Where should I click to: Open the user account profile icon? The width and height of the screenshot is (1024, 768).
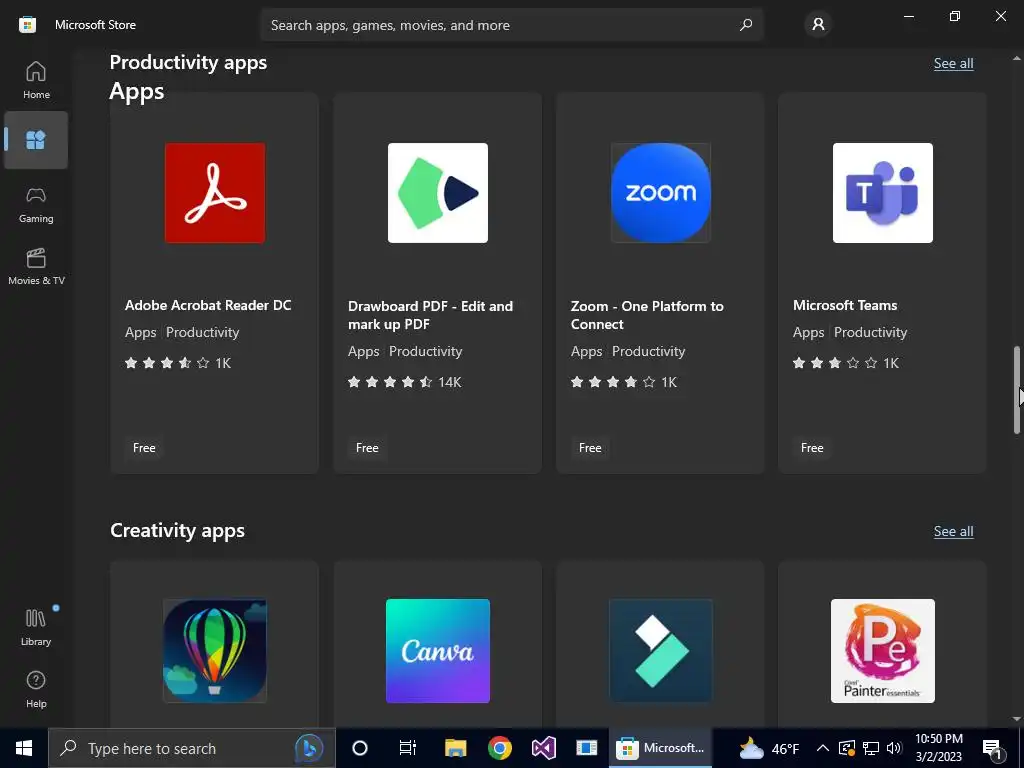click(x=818, y=25)
